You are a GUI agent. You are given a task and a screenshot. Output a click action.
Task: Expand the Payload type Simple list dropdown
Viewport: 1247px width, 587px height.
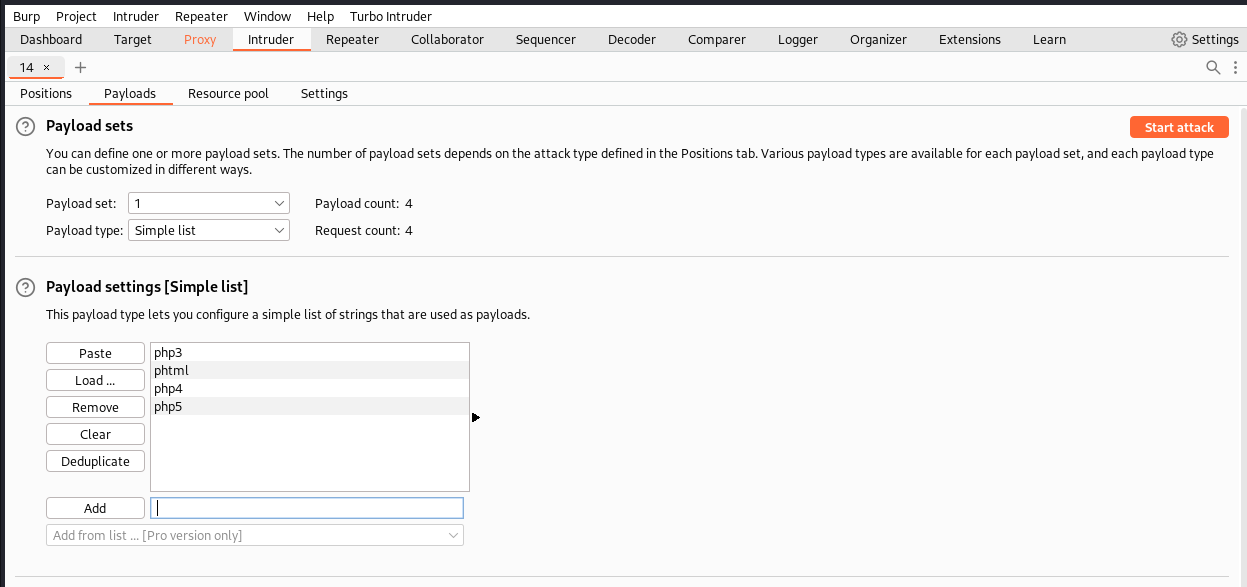[209, 230]
